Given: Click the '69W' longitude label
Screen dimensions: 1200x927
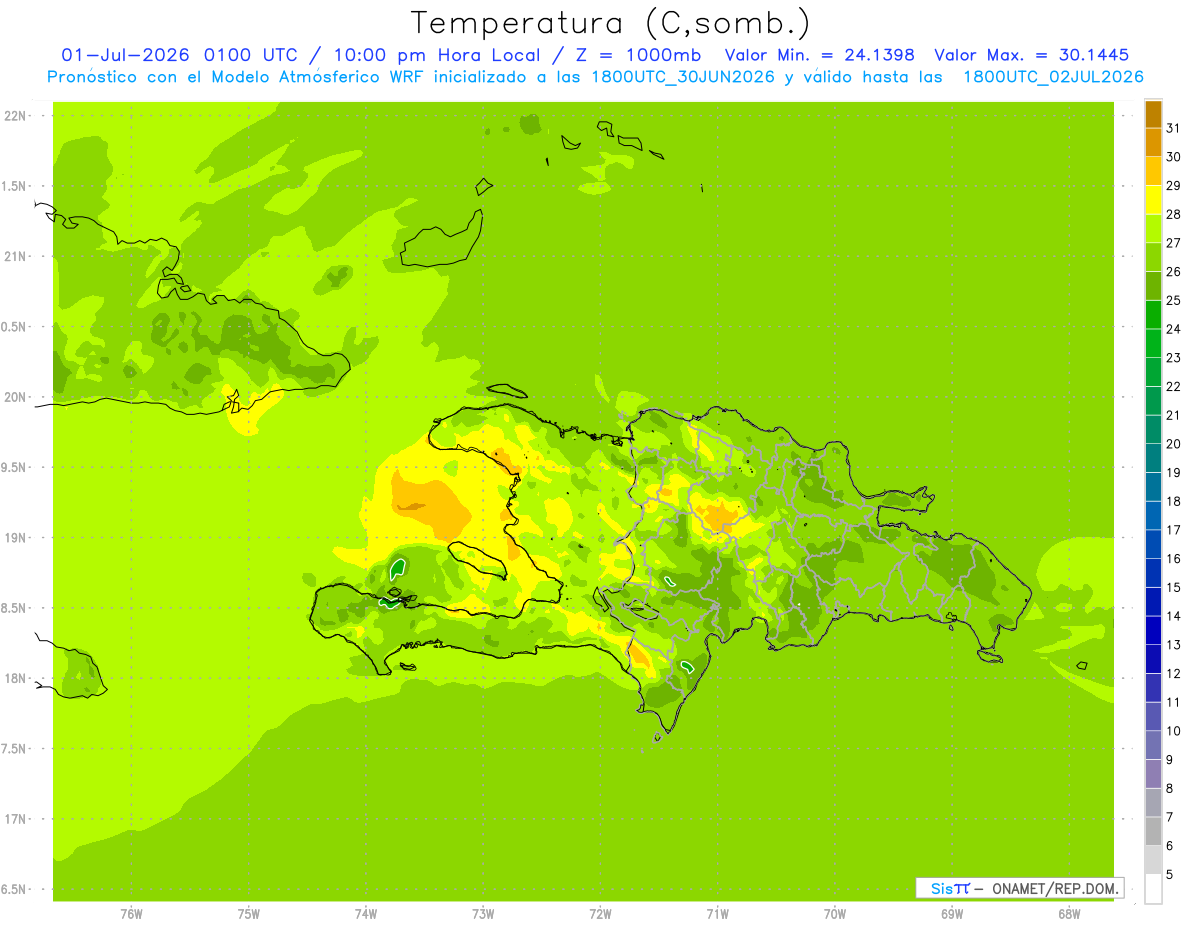Looking at the screenshot, I should coord(952,914).
